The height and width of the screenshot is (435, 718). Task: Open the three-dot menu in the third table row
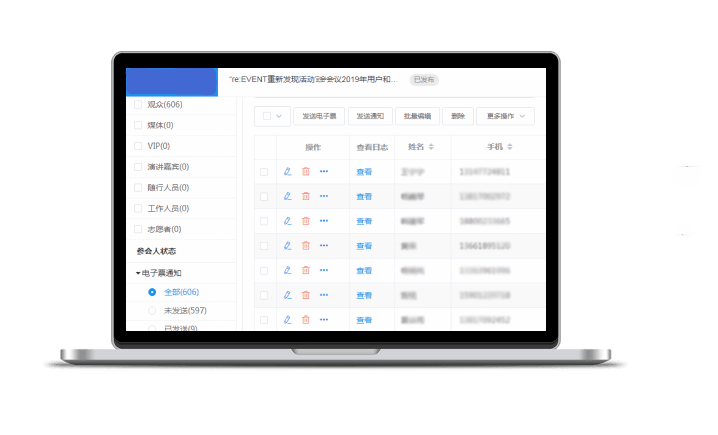(324, 221)
